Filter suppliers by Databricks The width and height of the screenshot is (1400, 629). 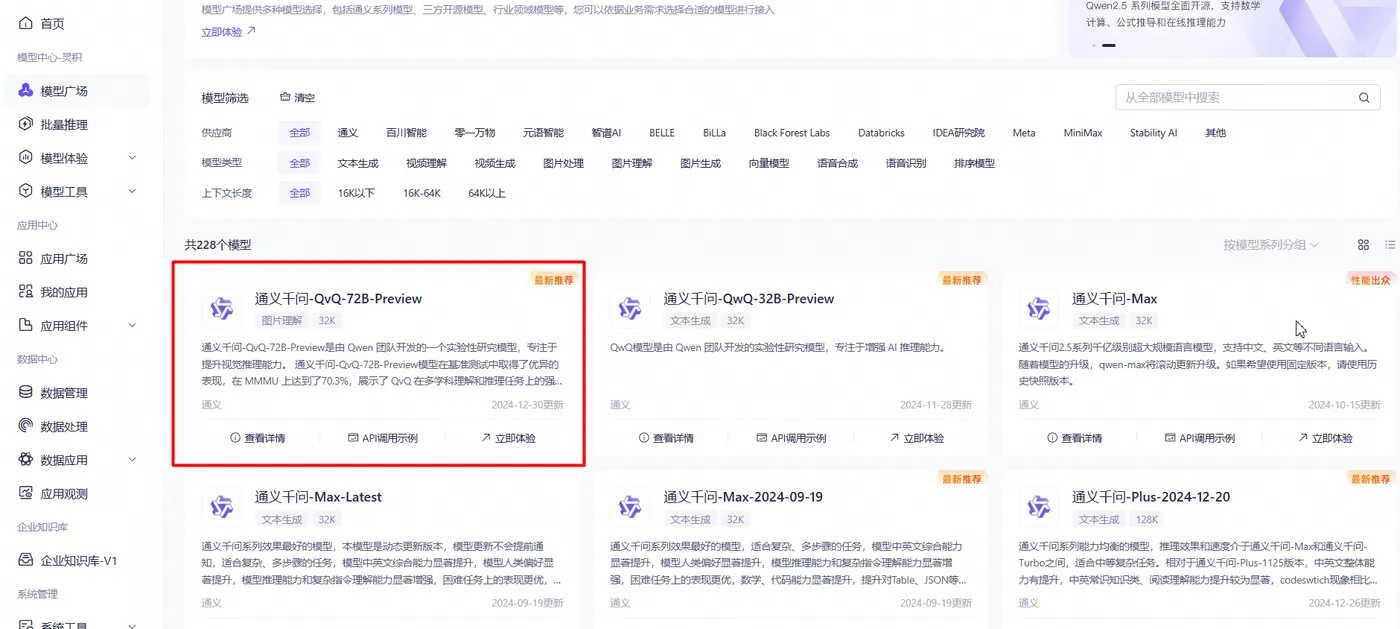tap(881, 133)
